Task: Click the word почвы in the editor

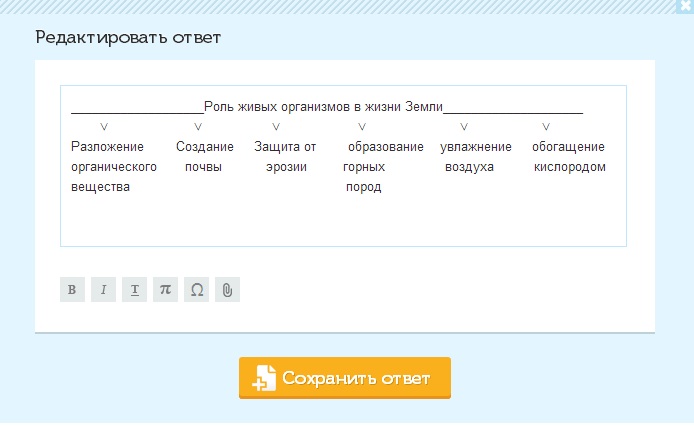Action: (x=203, y=167)
